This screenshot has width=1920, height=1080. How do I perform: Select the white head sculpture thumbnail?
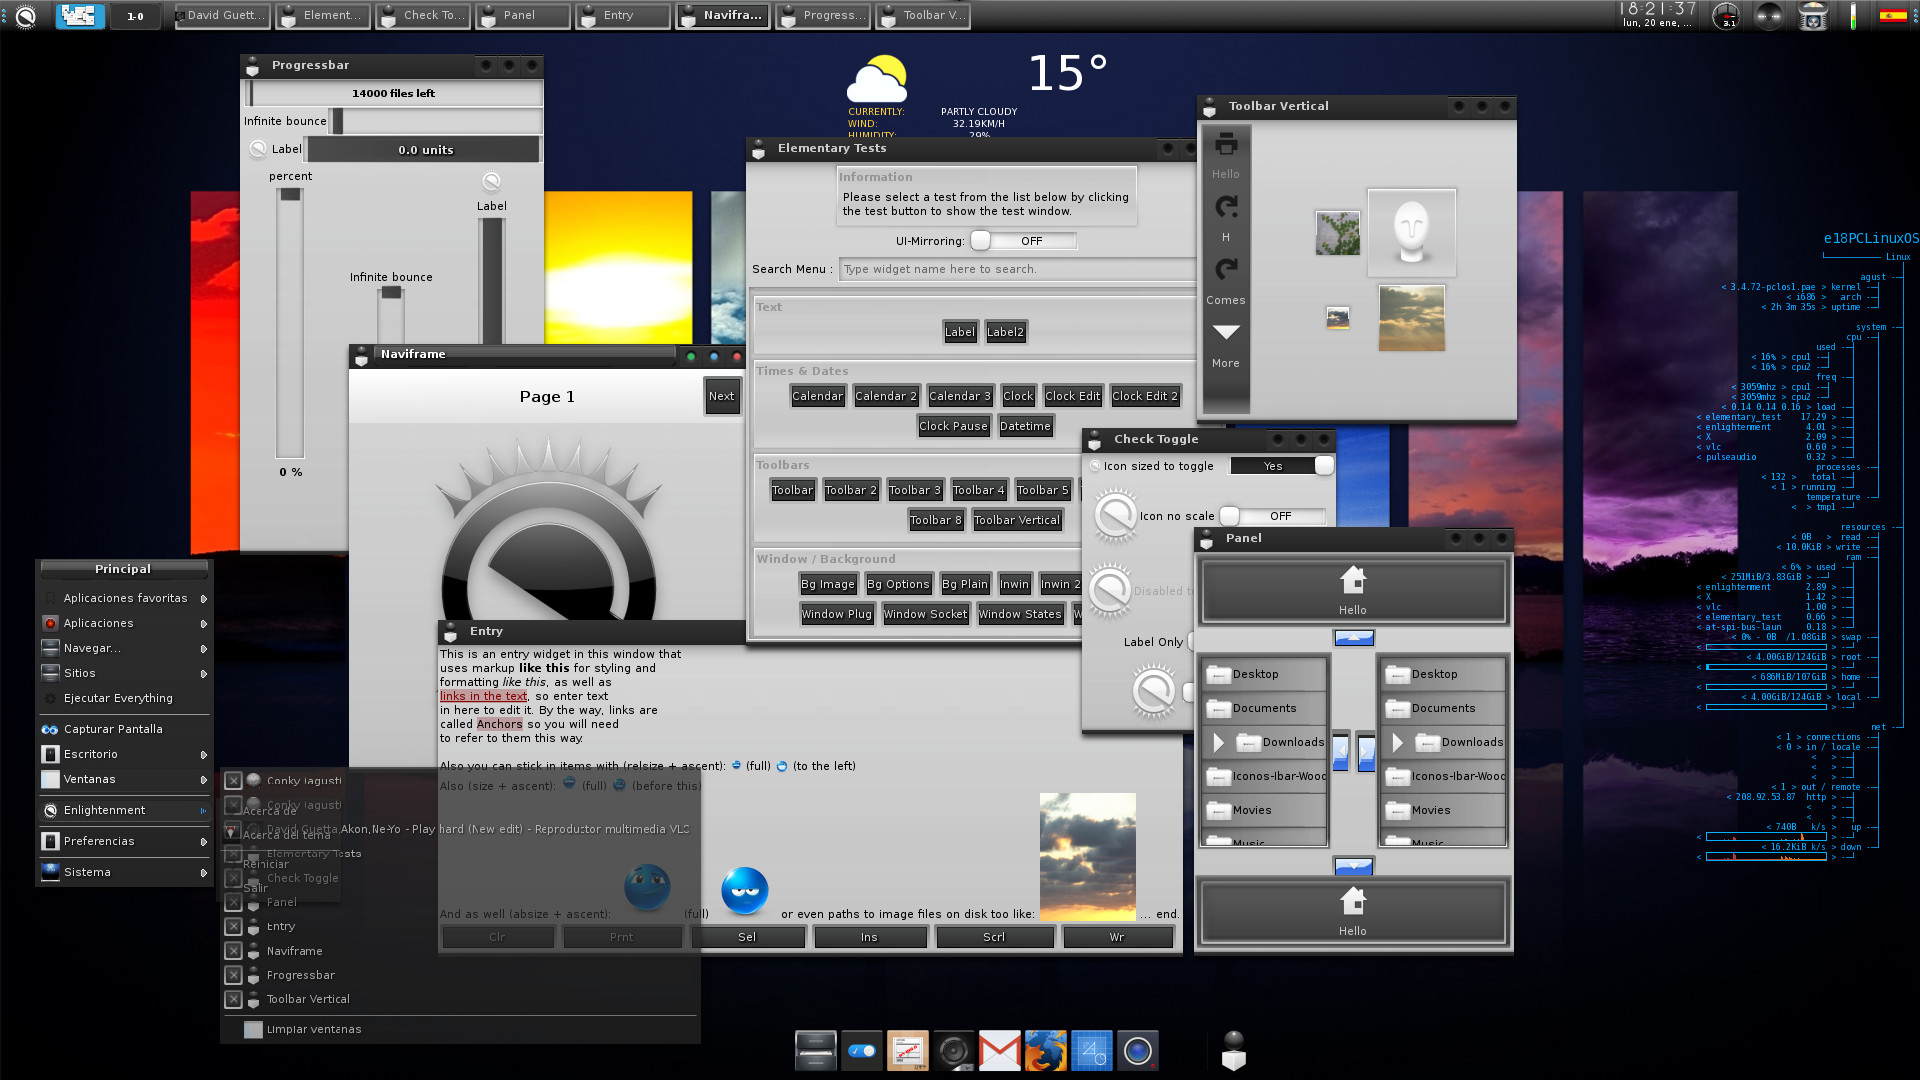click(x=1411, y=232)
